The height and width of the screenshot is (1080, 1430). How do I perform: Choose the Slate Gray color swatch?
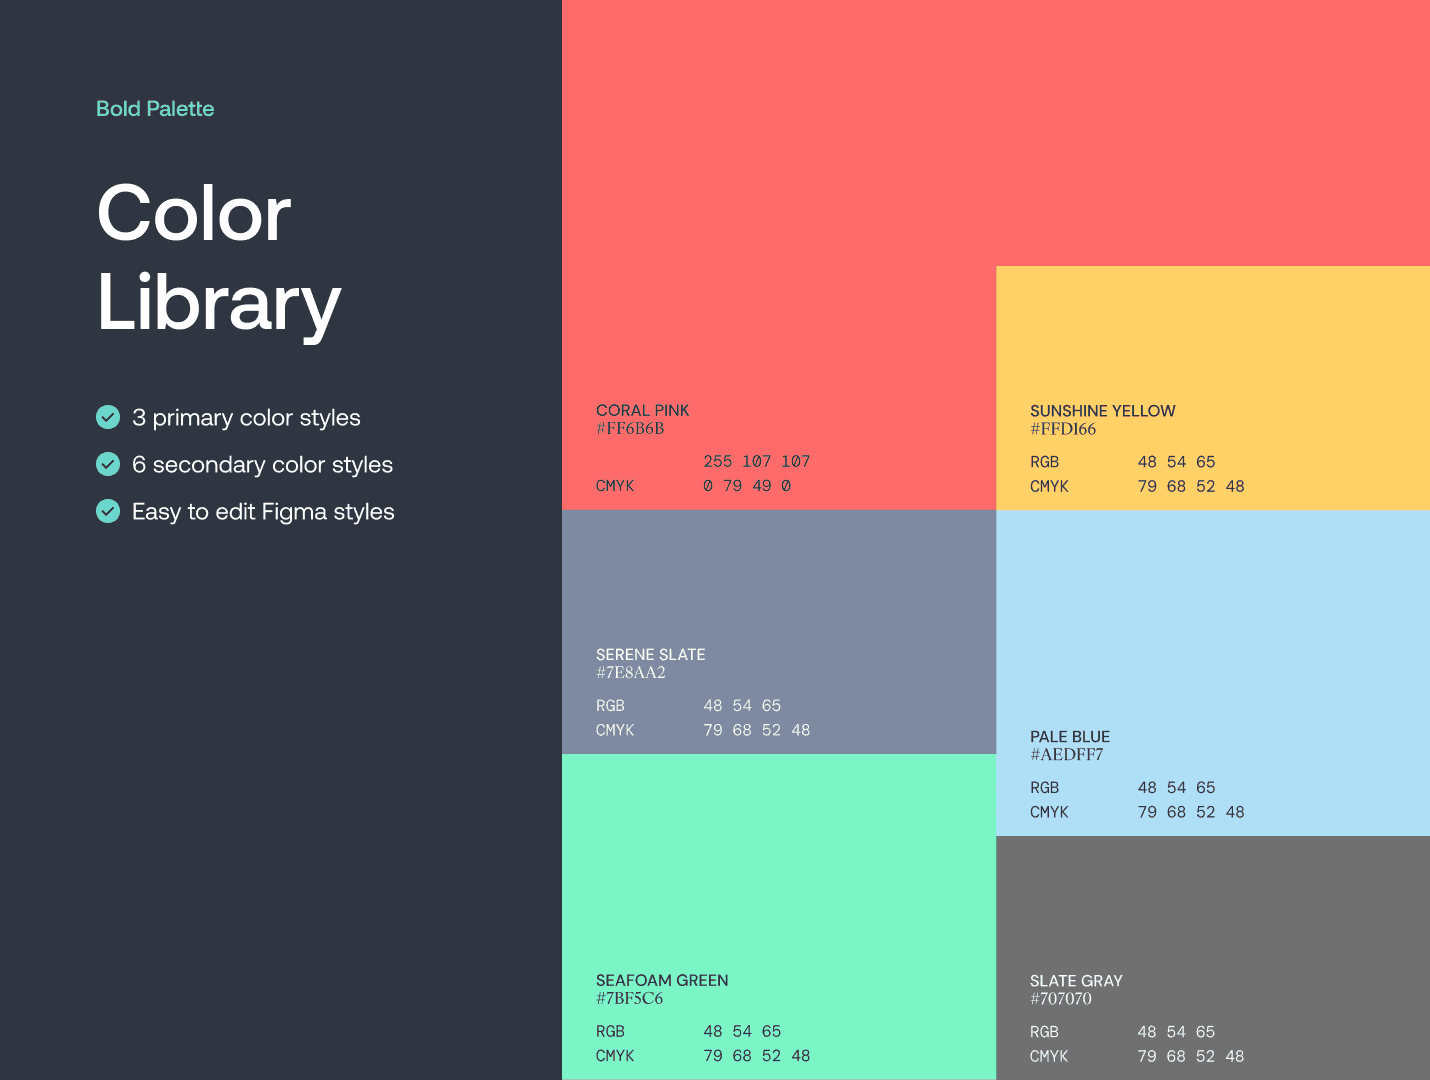point(1213,958)
